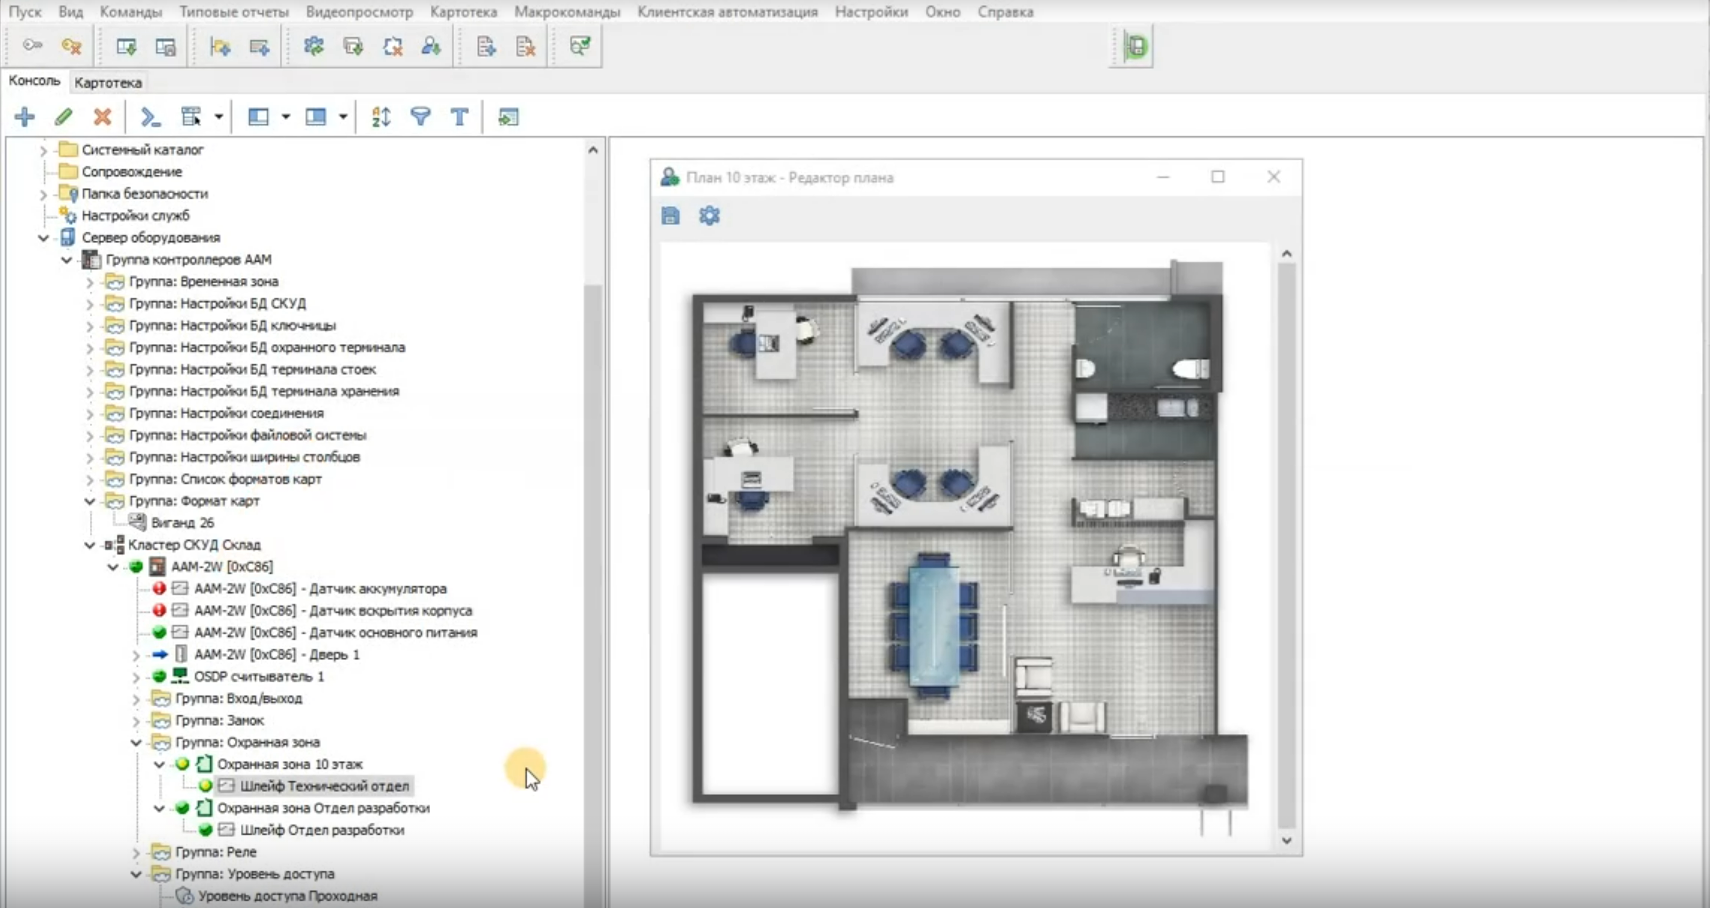The image size is (1710, 908).
Task: Collapse the Сервер оборудования tree node
Action: coord(43,238)
